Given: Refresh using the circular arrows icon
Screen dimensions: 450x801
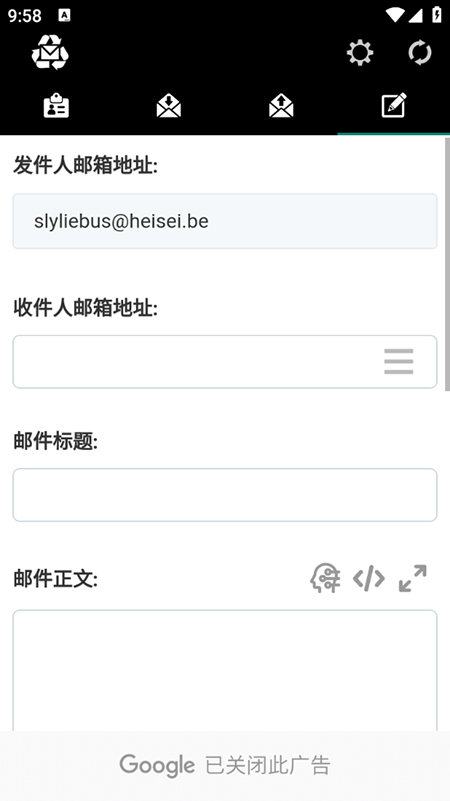Looking at the screenshot, I should (x=420, y=53).
